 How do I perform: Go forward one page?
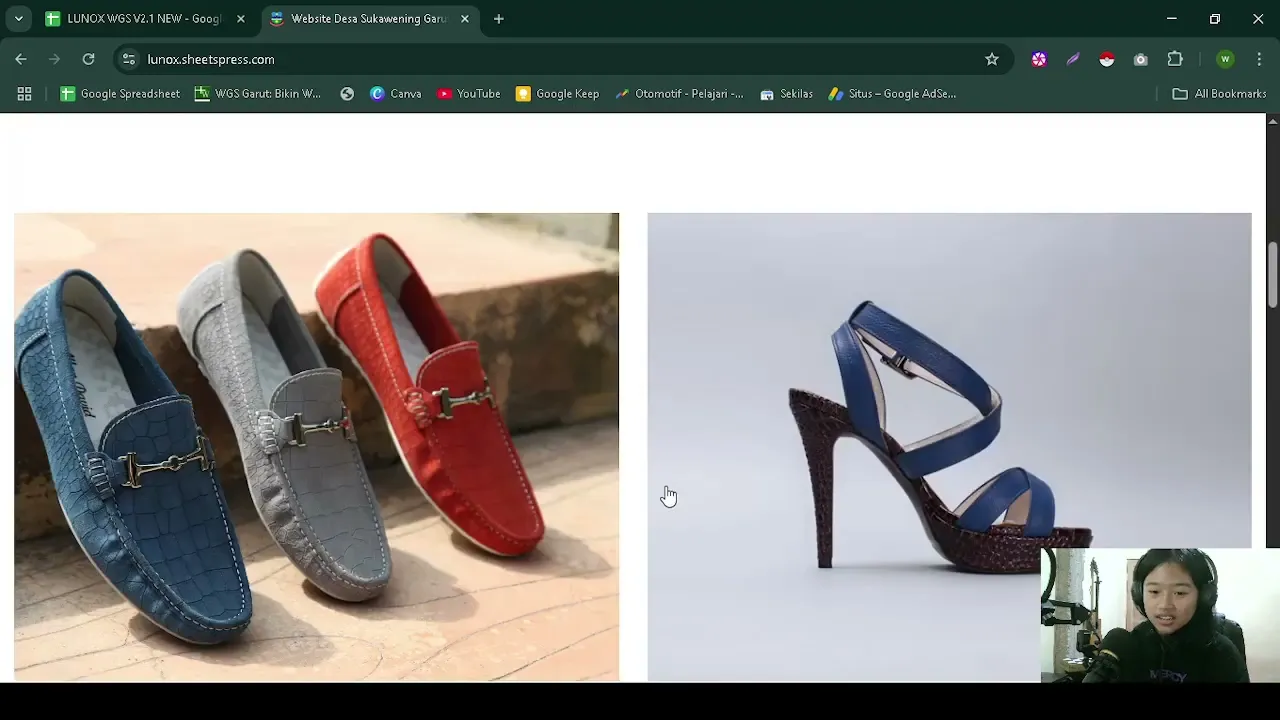(x=54, y=59)
